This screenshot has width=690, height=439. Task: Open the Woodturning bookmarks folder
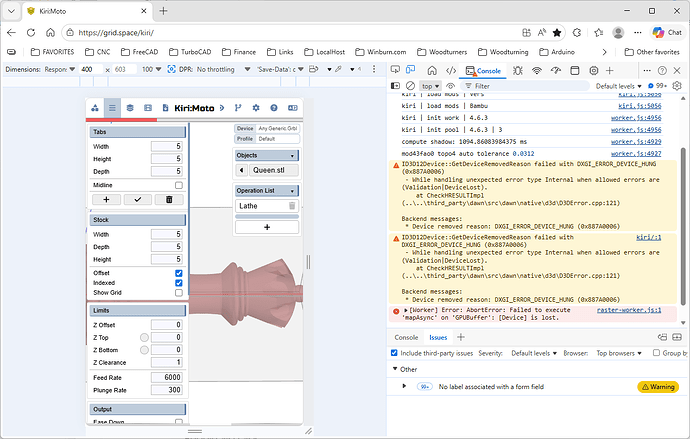(503, 52)
